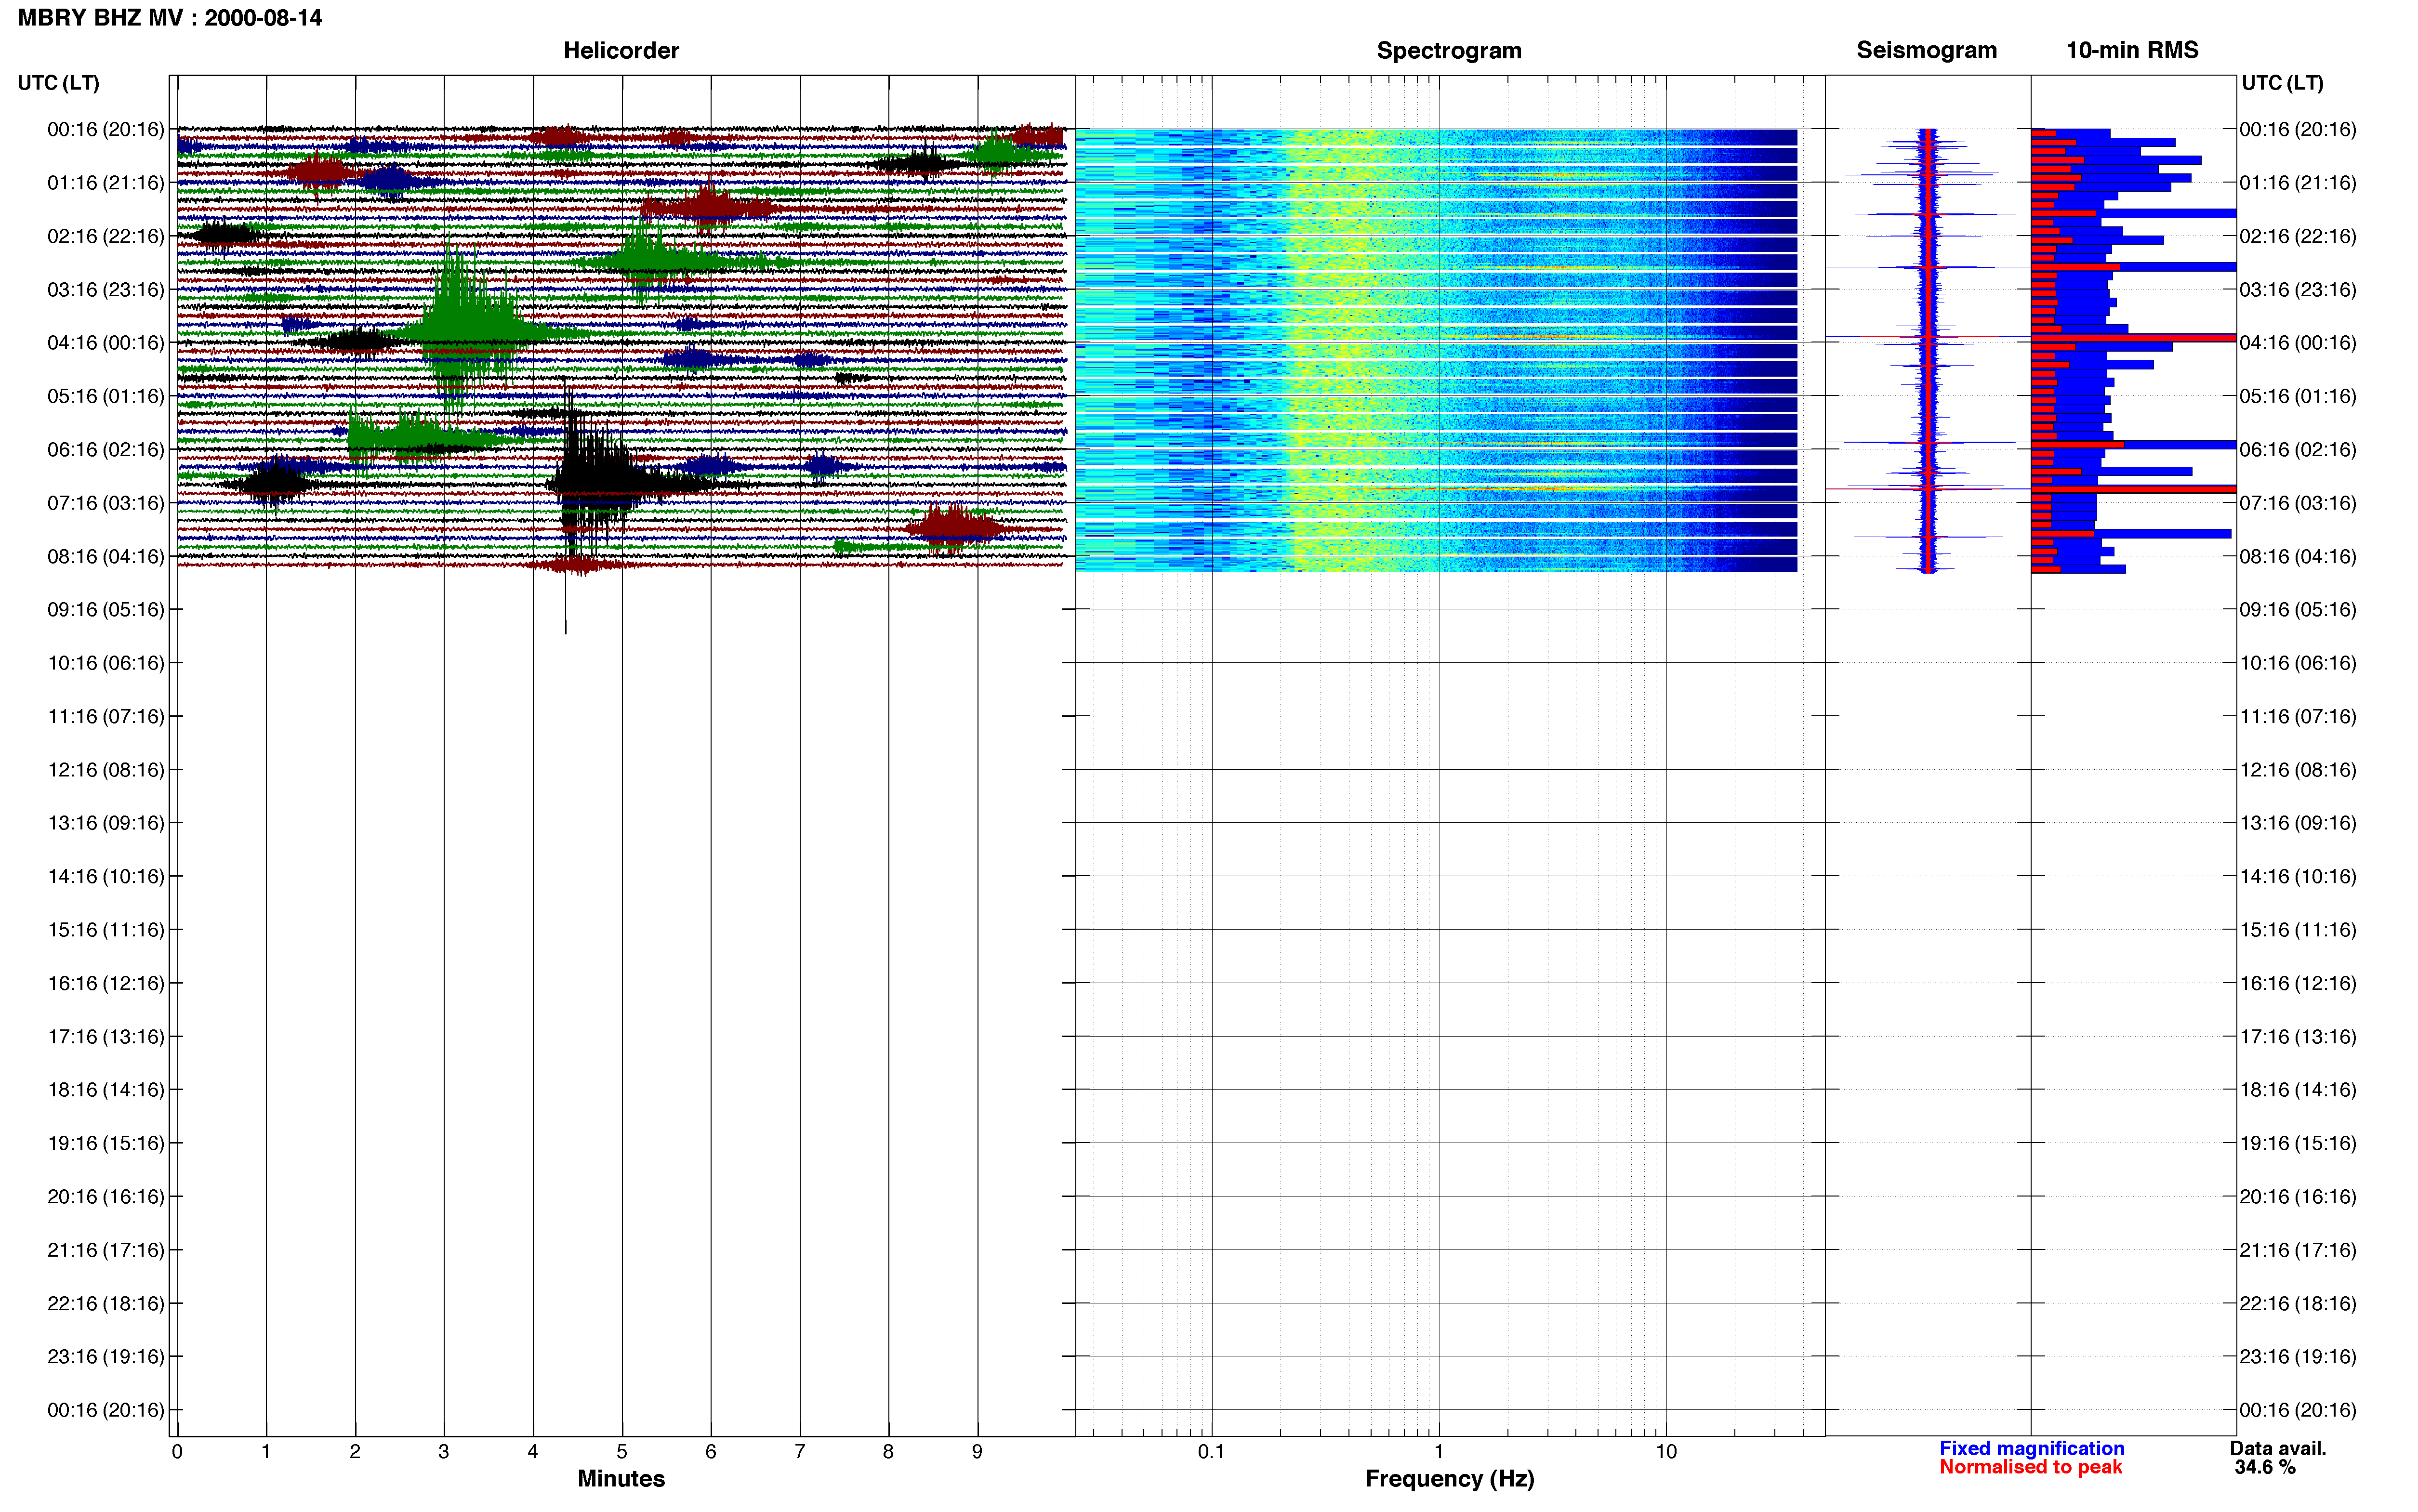The width and height of the screenshot is (2418, 1512).
Task: Click the longest red RMS bar near 07:16
Action: pyautogui.click(x=2133, y=489)
